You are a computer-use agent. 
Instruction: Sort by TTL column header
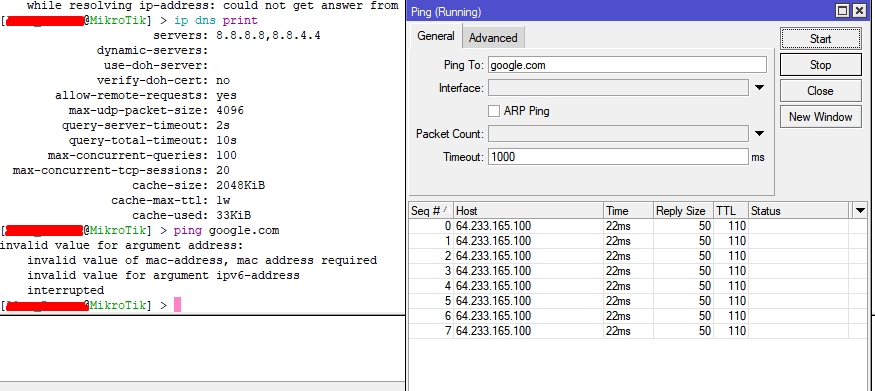pos(731,211)
